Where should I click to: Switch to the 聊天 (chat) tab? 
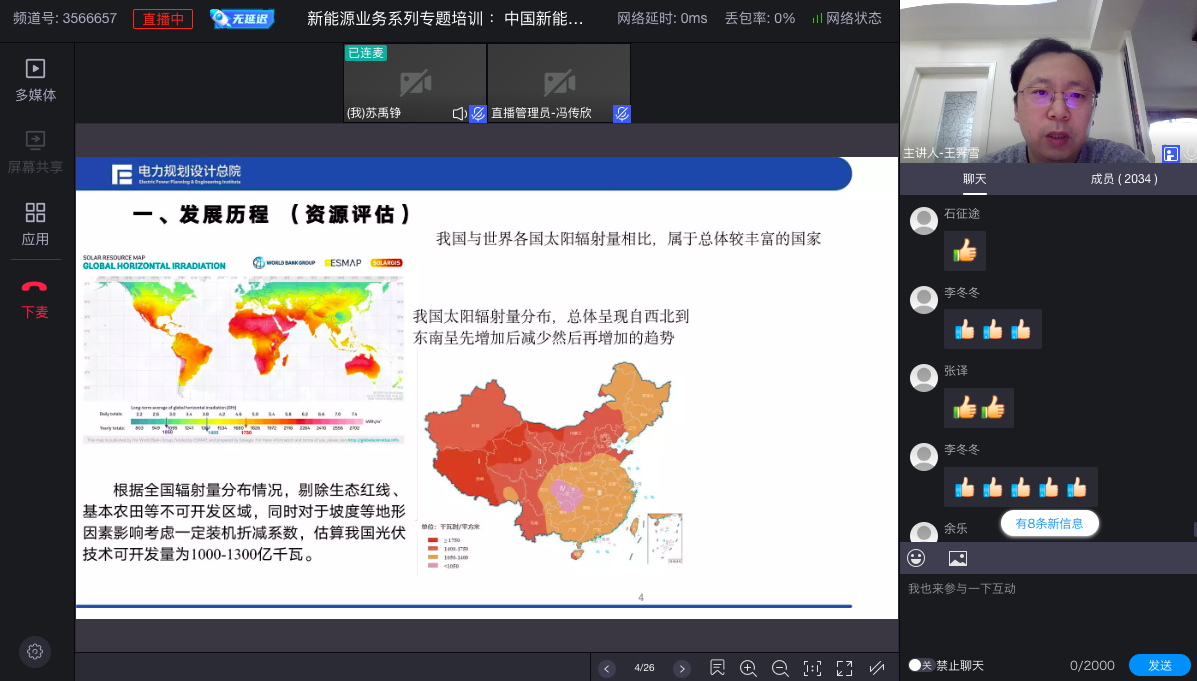coord(972,177)
